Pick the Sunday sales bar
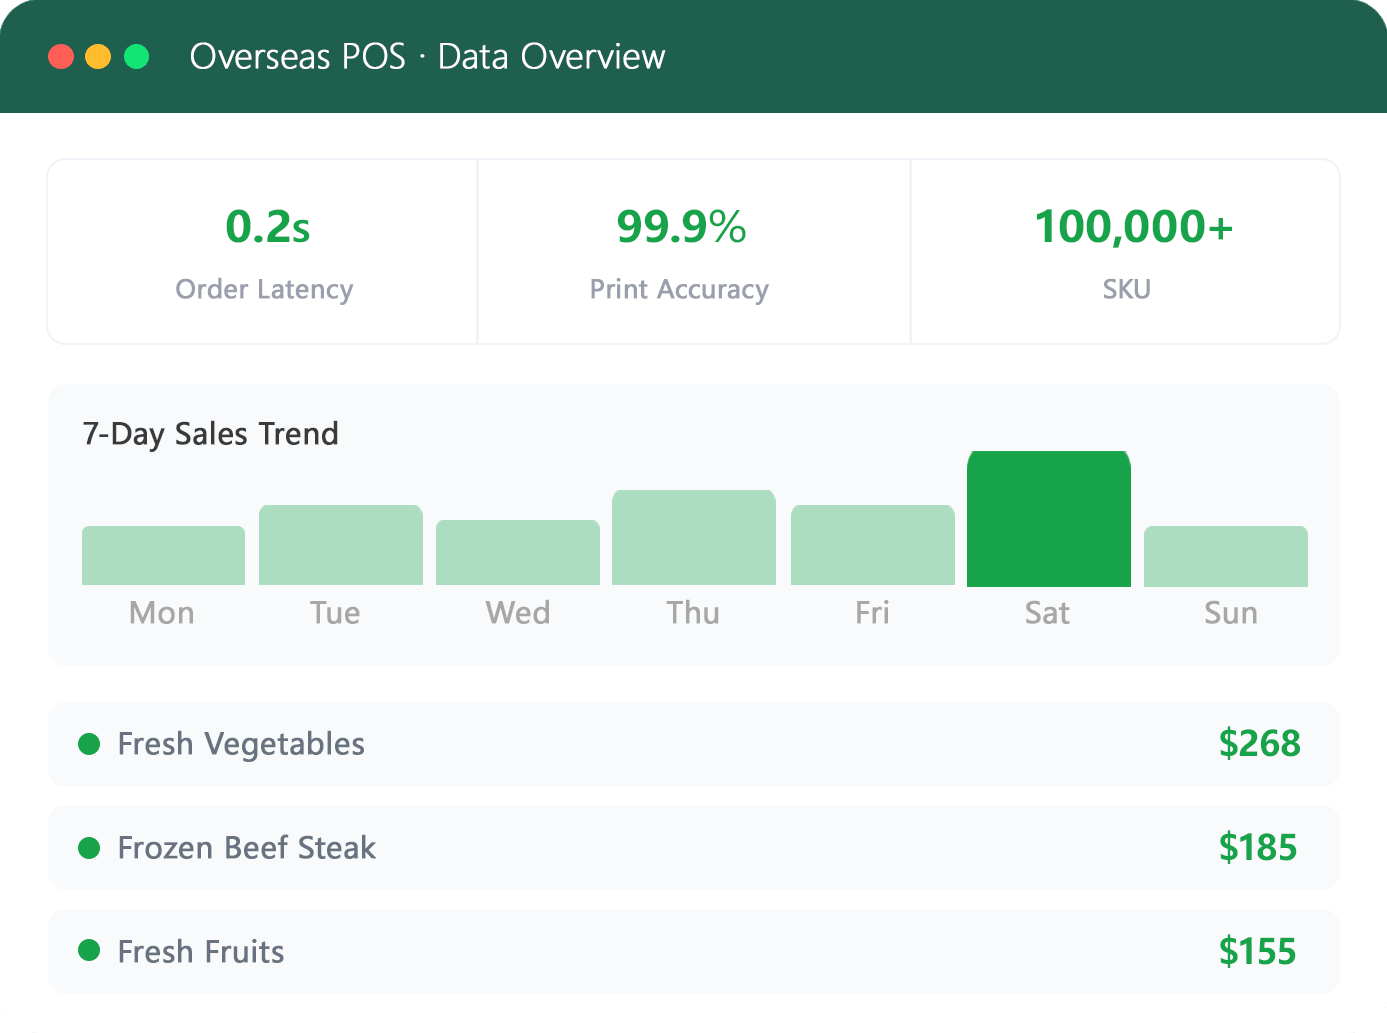The height and width of the screenshot is (1033, 1387). 1226,556
